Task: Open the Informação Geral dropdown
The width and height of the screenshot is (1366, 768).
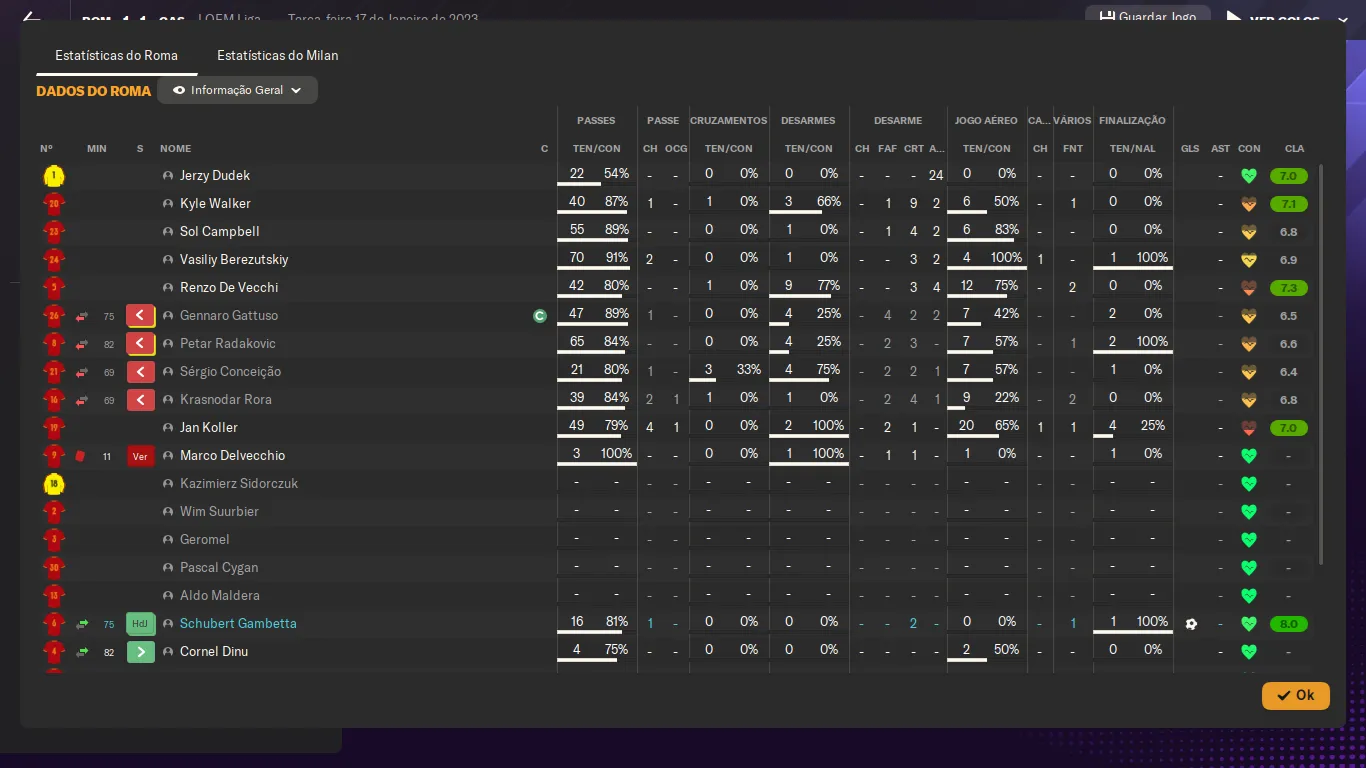Action: point(237,90)
